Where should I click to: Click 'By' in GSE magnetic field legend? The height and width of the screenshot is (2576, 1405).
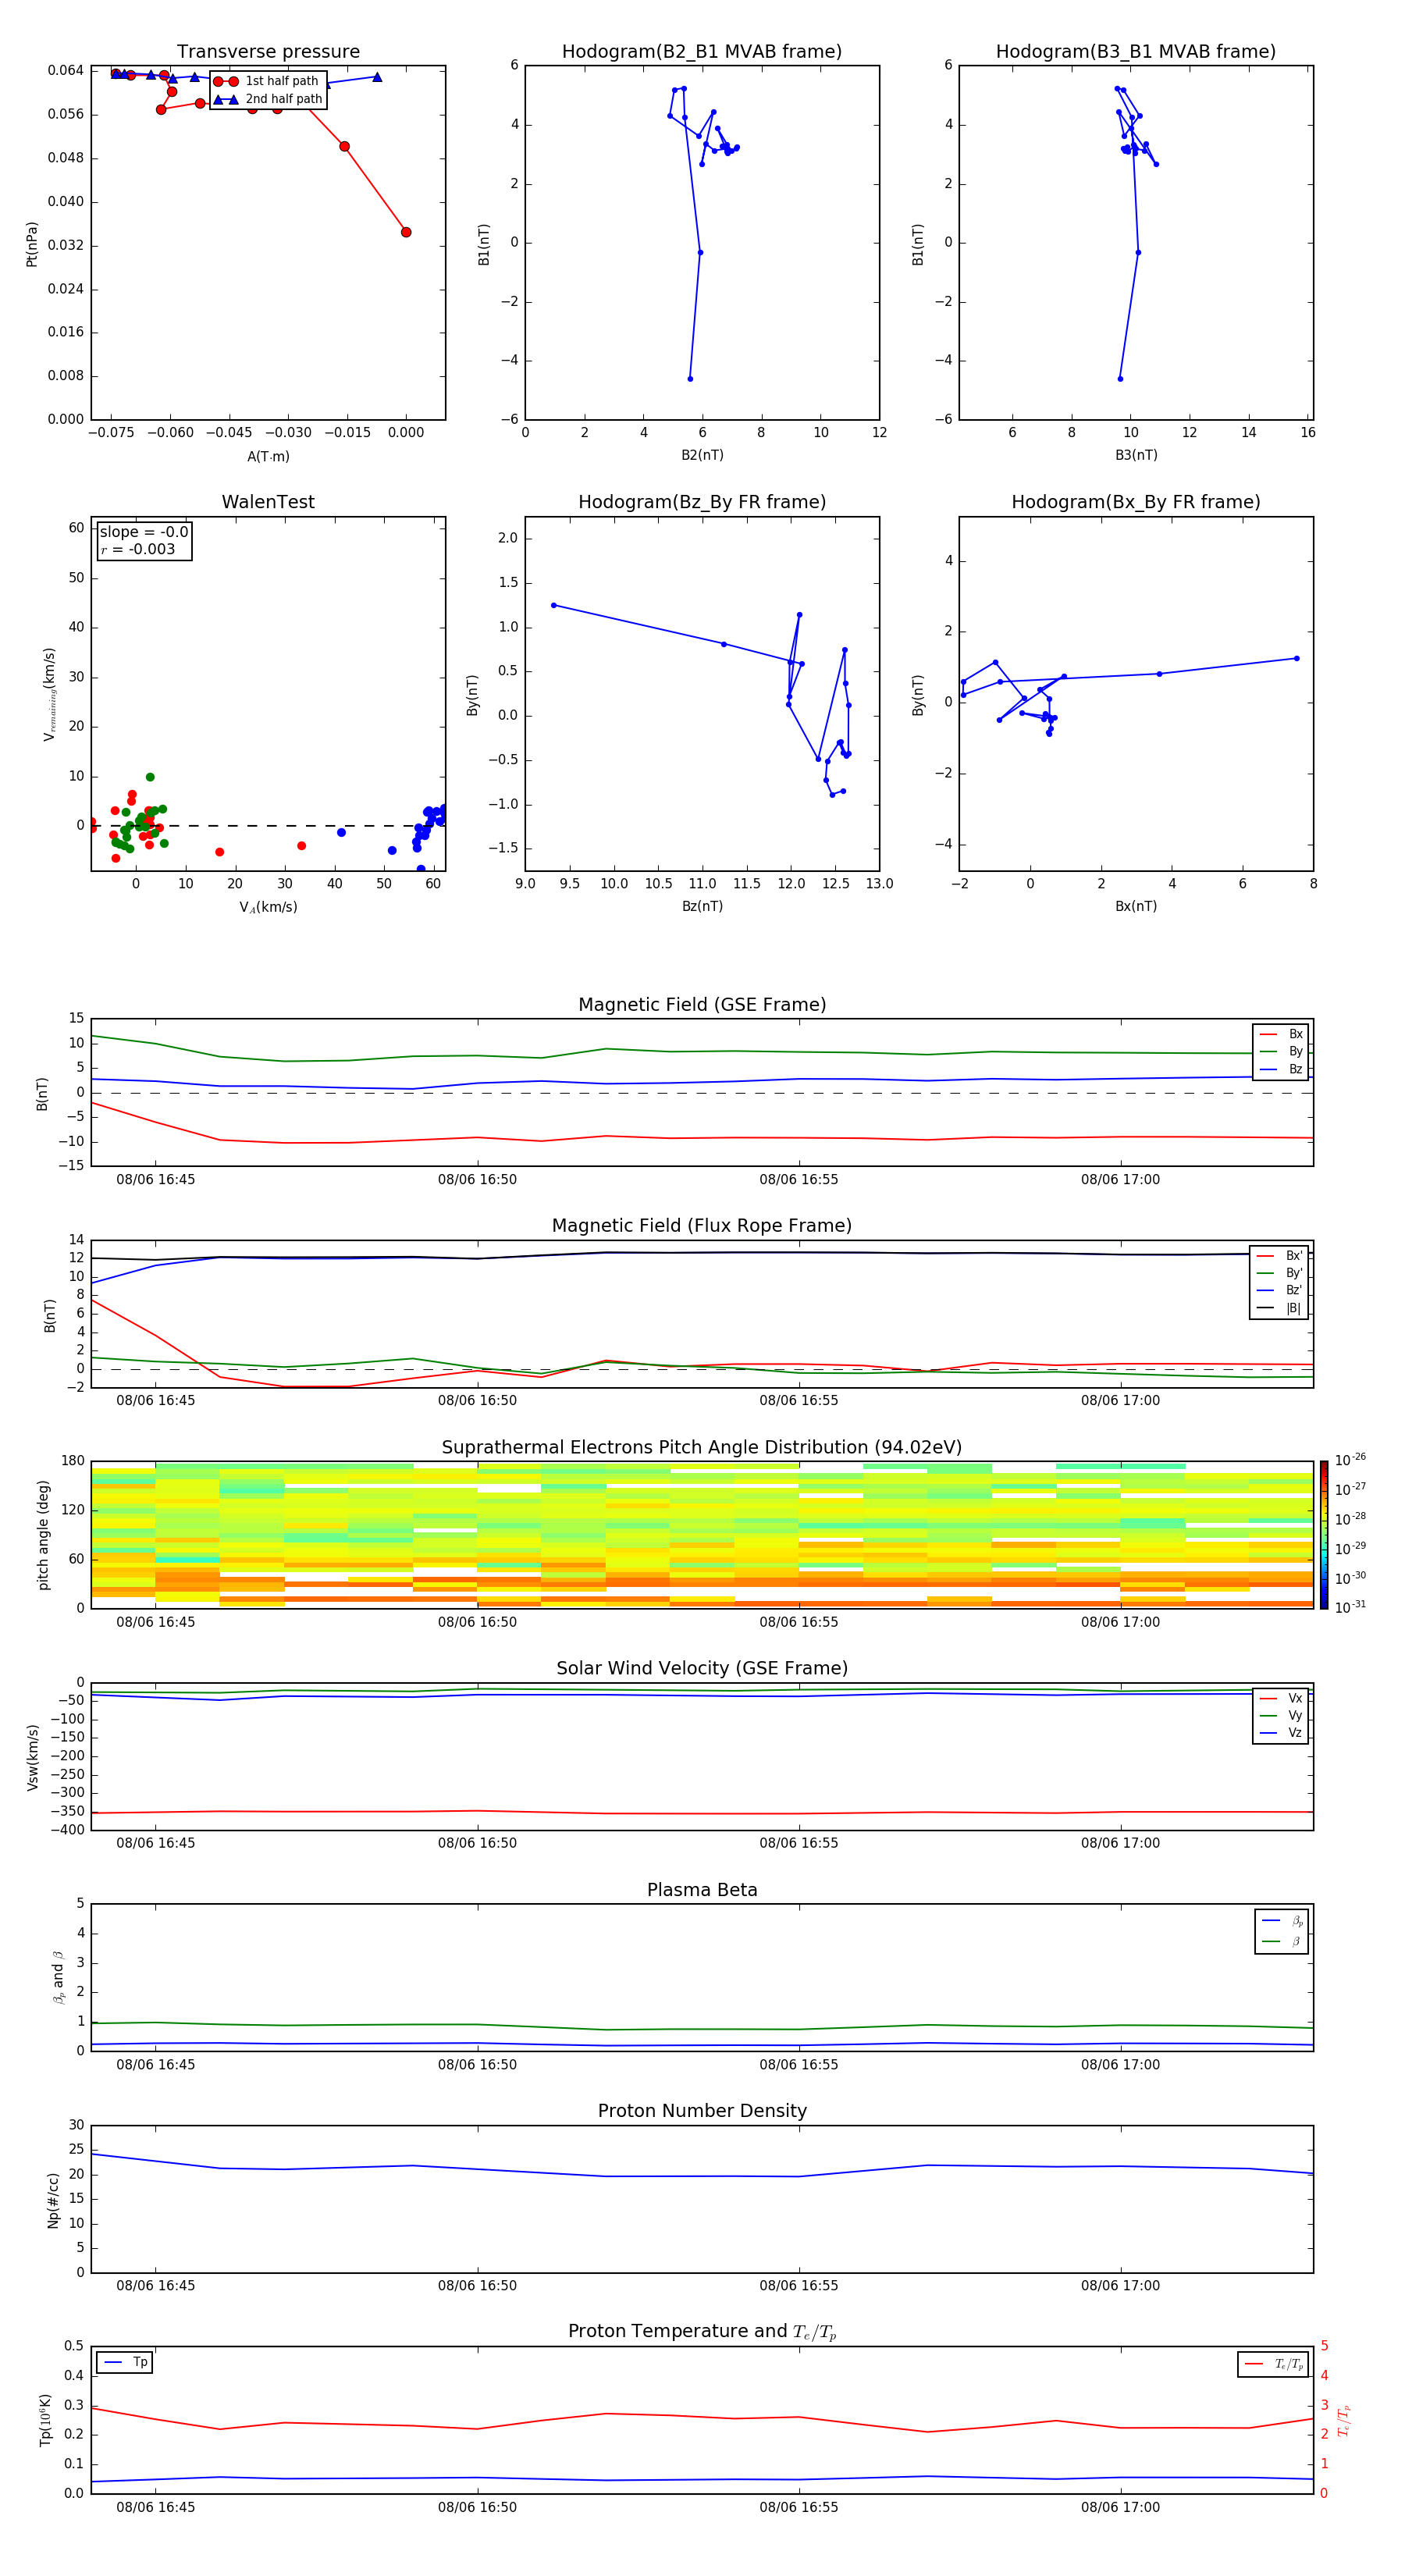tap(1282, 1051)
